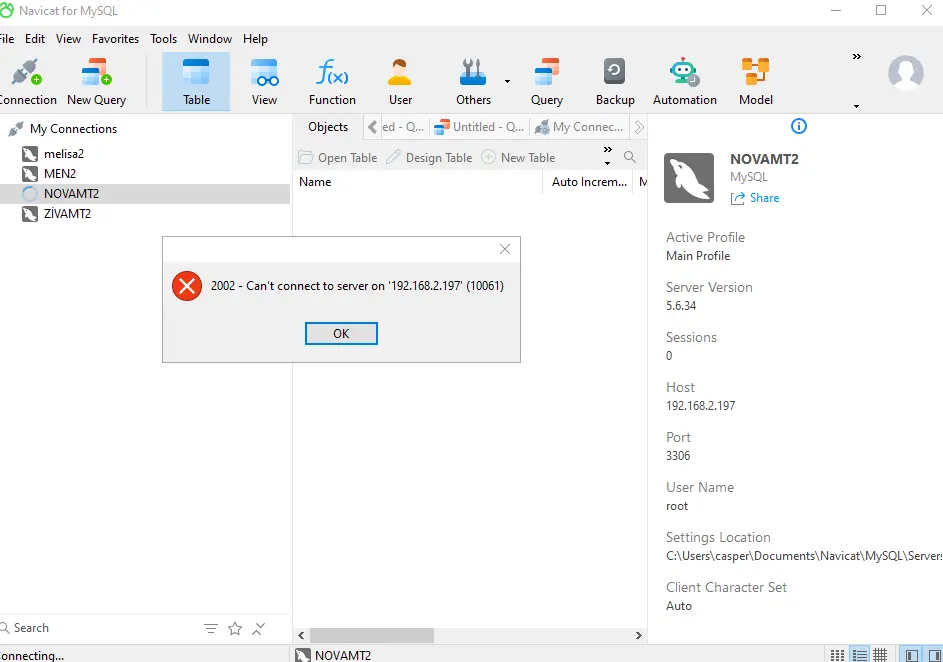Sort by the Name column header

tap(418, 182)
